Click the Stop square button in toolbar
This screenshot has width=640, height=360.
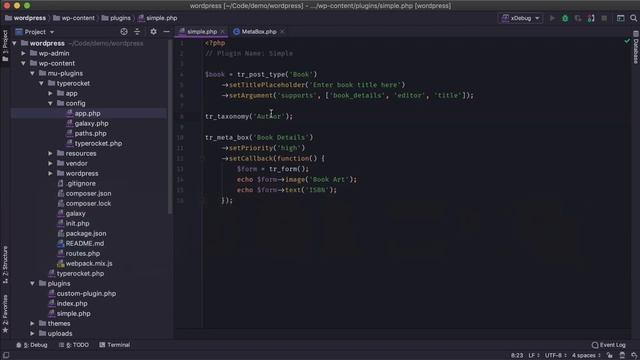[x=604, y=18]
